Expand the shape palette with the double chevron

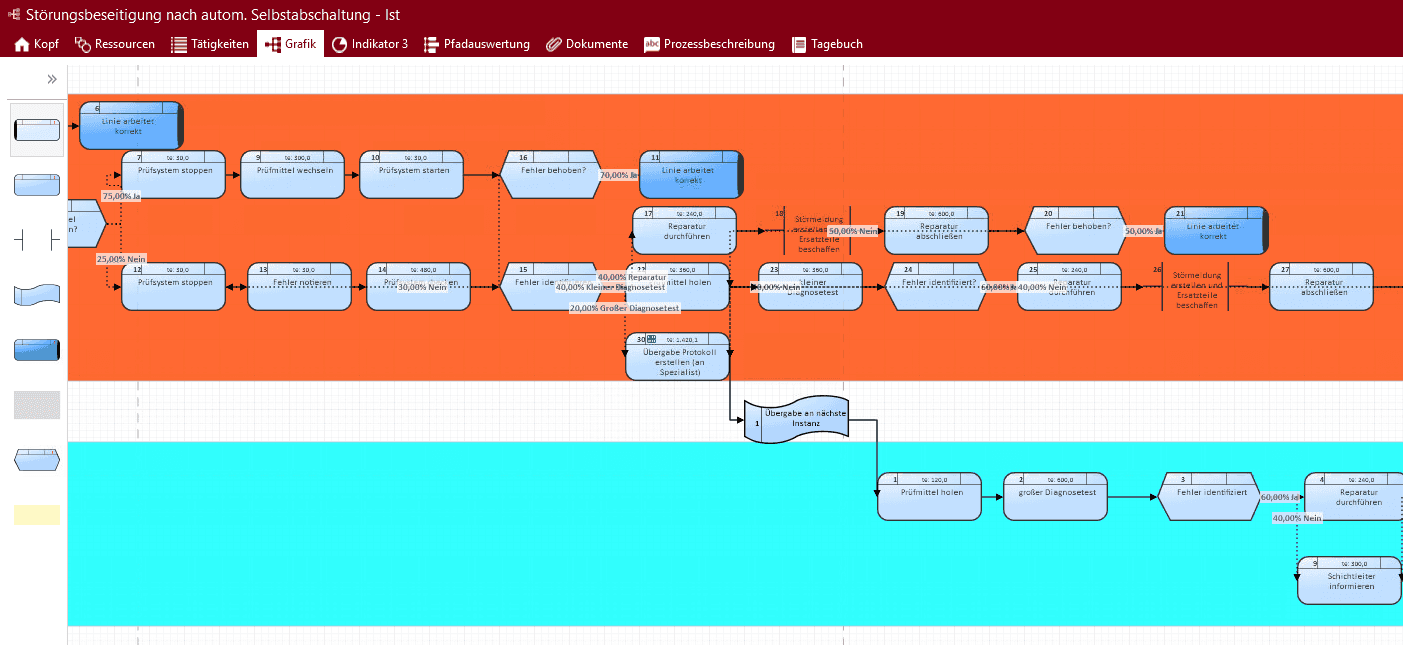[52, 79]
